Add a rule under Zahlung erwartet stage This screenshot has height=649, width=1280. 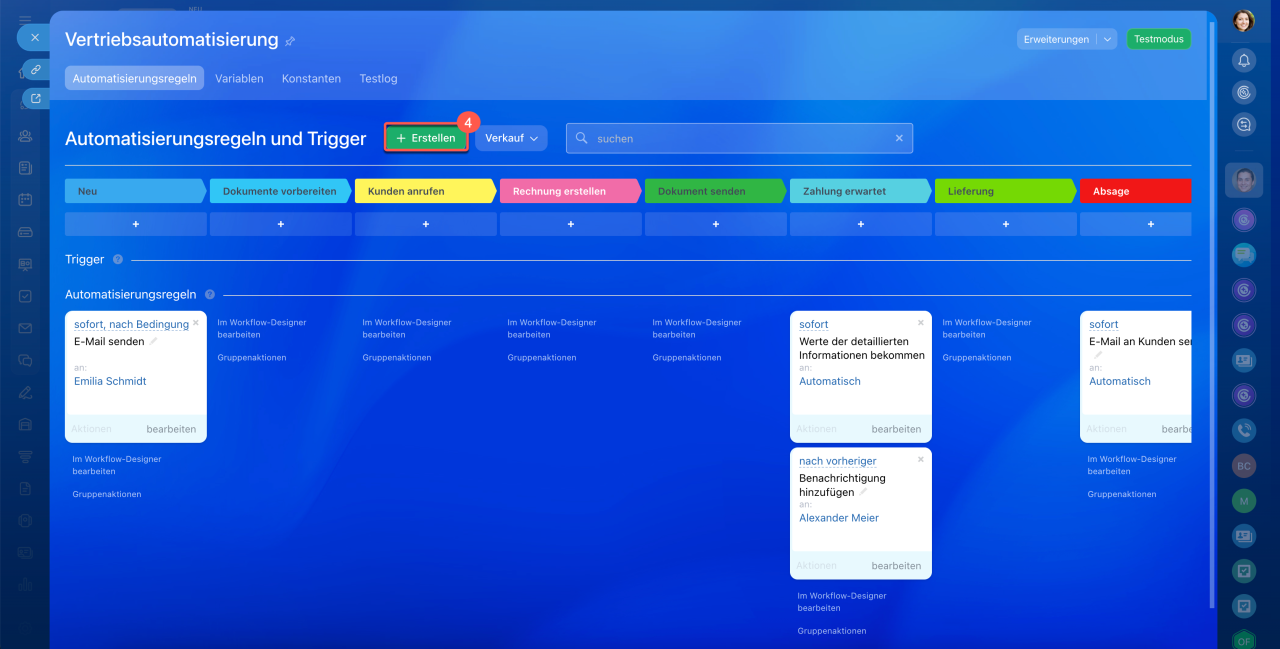861,224
